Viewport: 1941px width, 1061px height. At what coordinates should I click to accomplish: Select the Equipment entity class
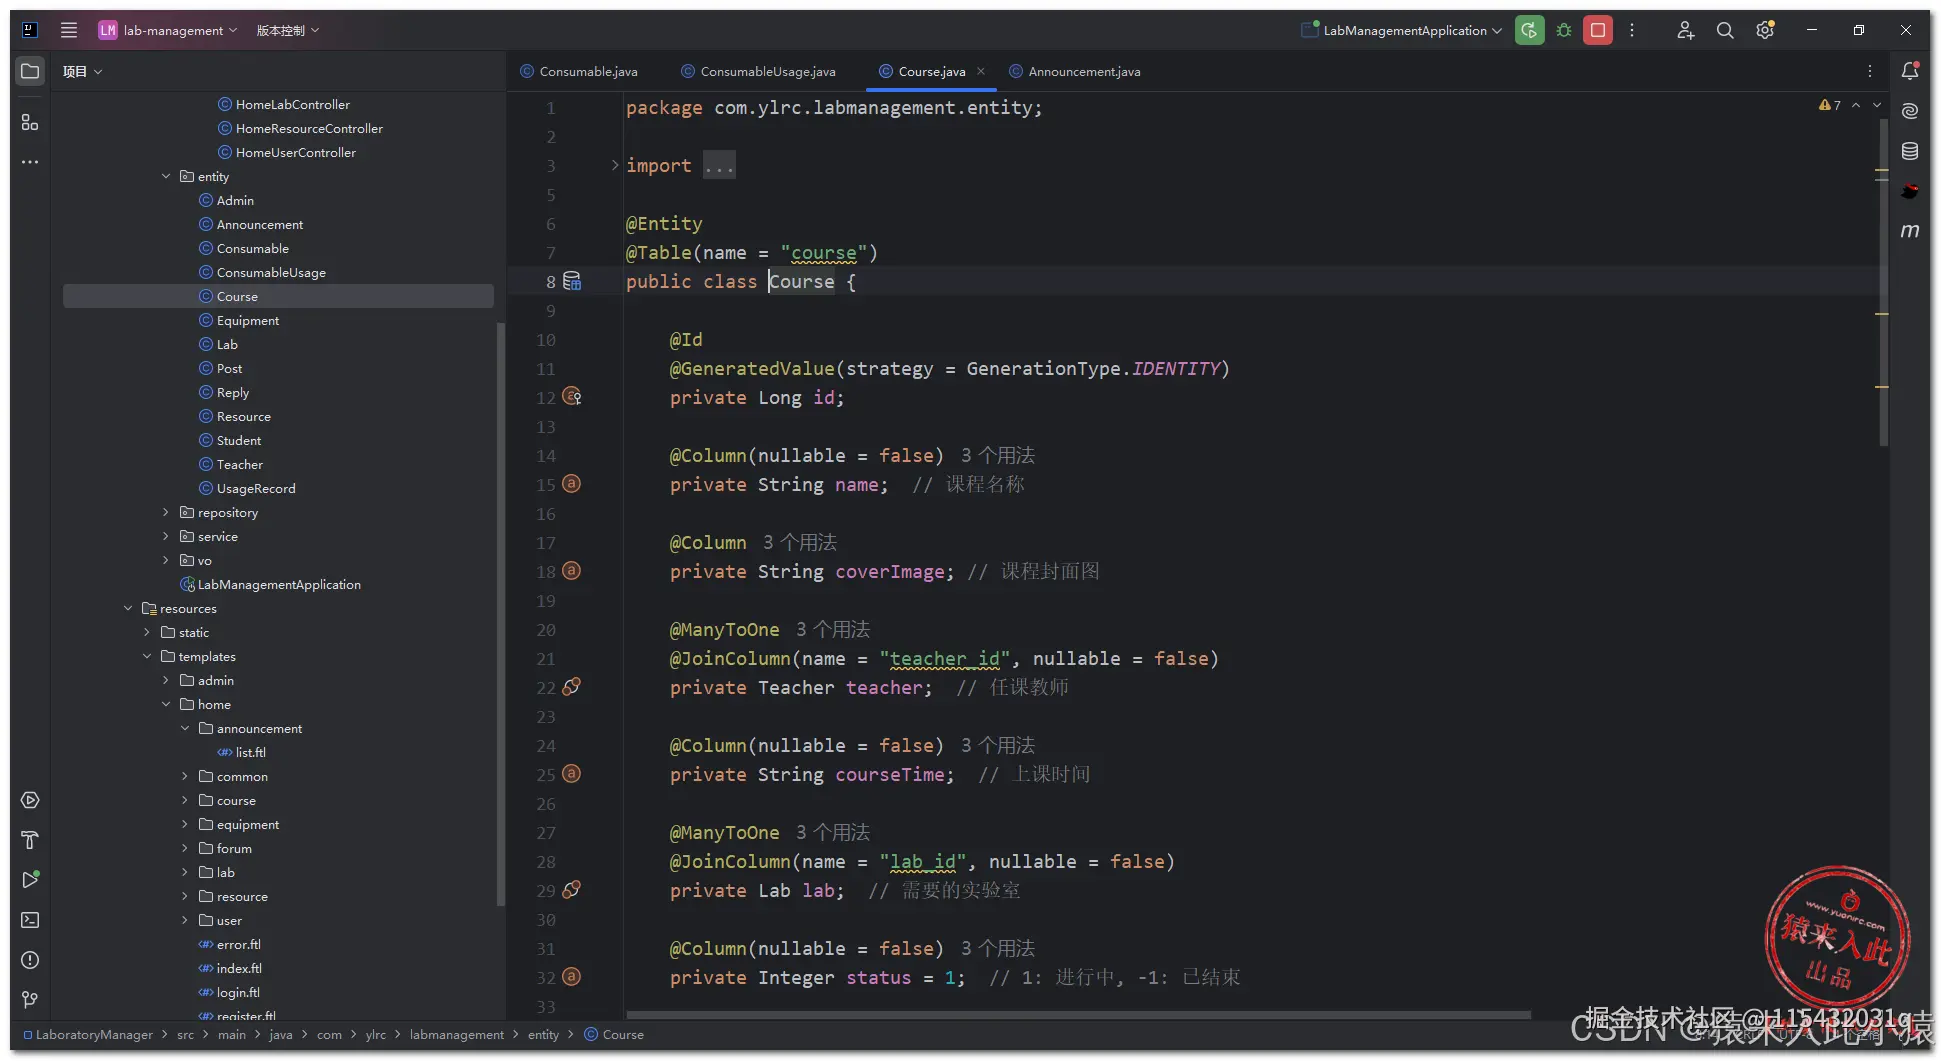pos(248,320)
